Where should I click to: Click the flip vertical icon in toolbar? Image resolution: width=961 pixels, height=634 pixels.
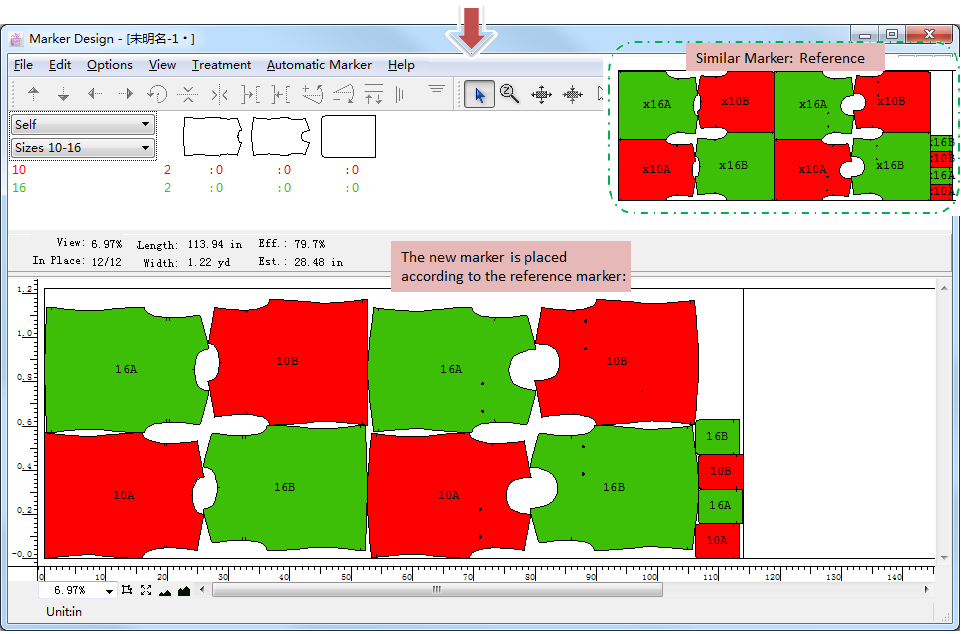(187, 94)
